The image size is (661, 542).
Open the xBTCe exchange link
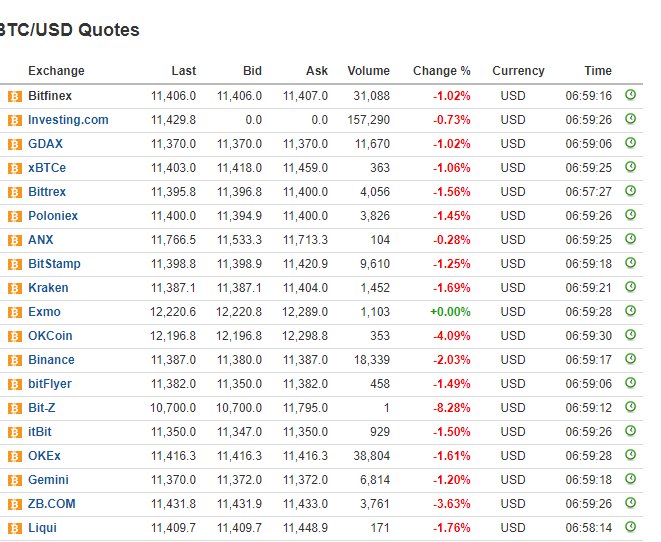coord(47,168)
